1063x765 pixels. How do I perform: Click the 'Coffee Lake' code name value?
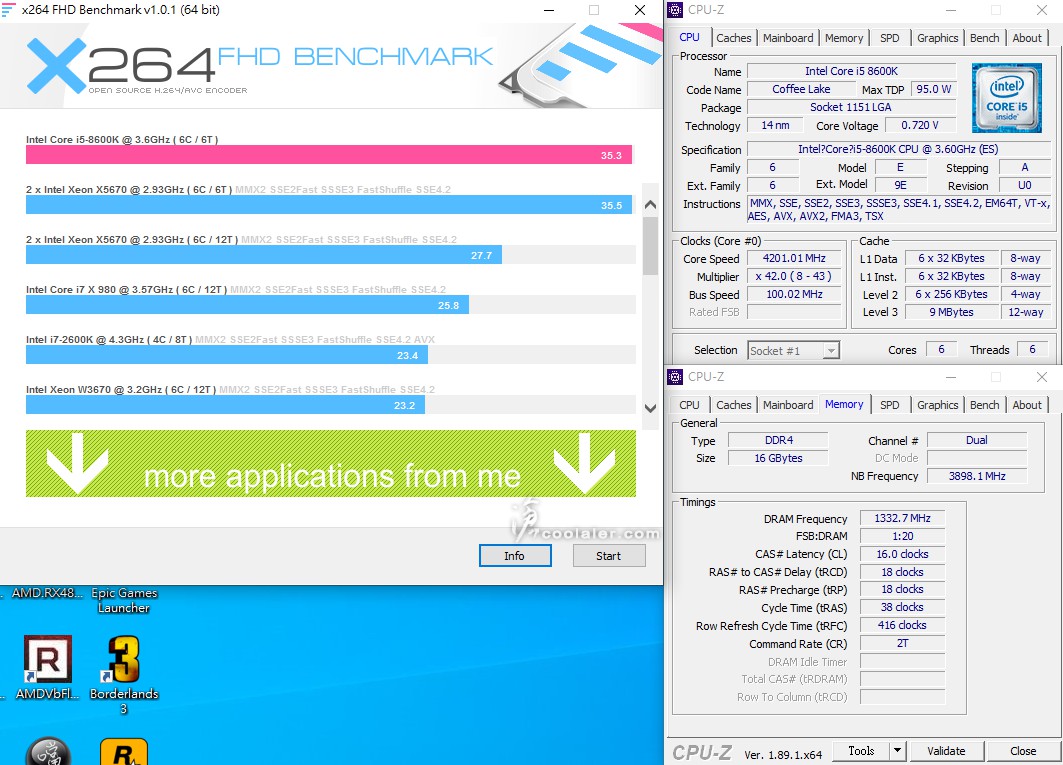801,90
